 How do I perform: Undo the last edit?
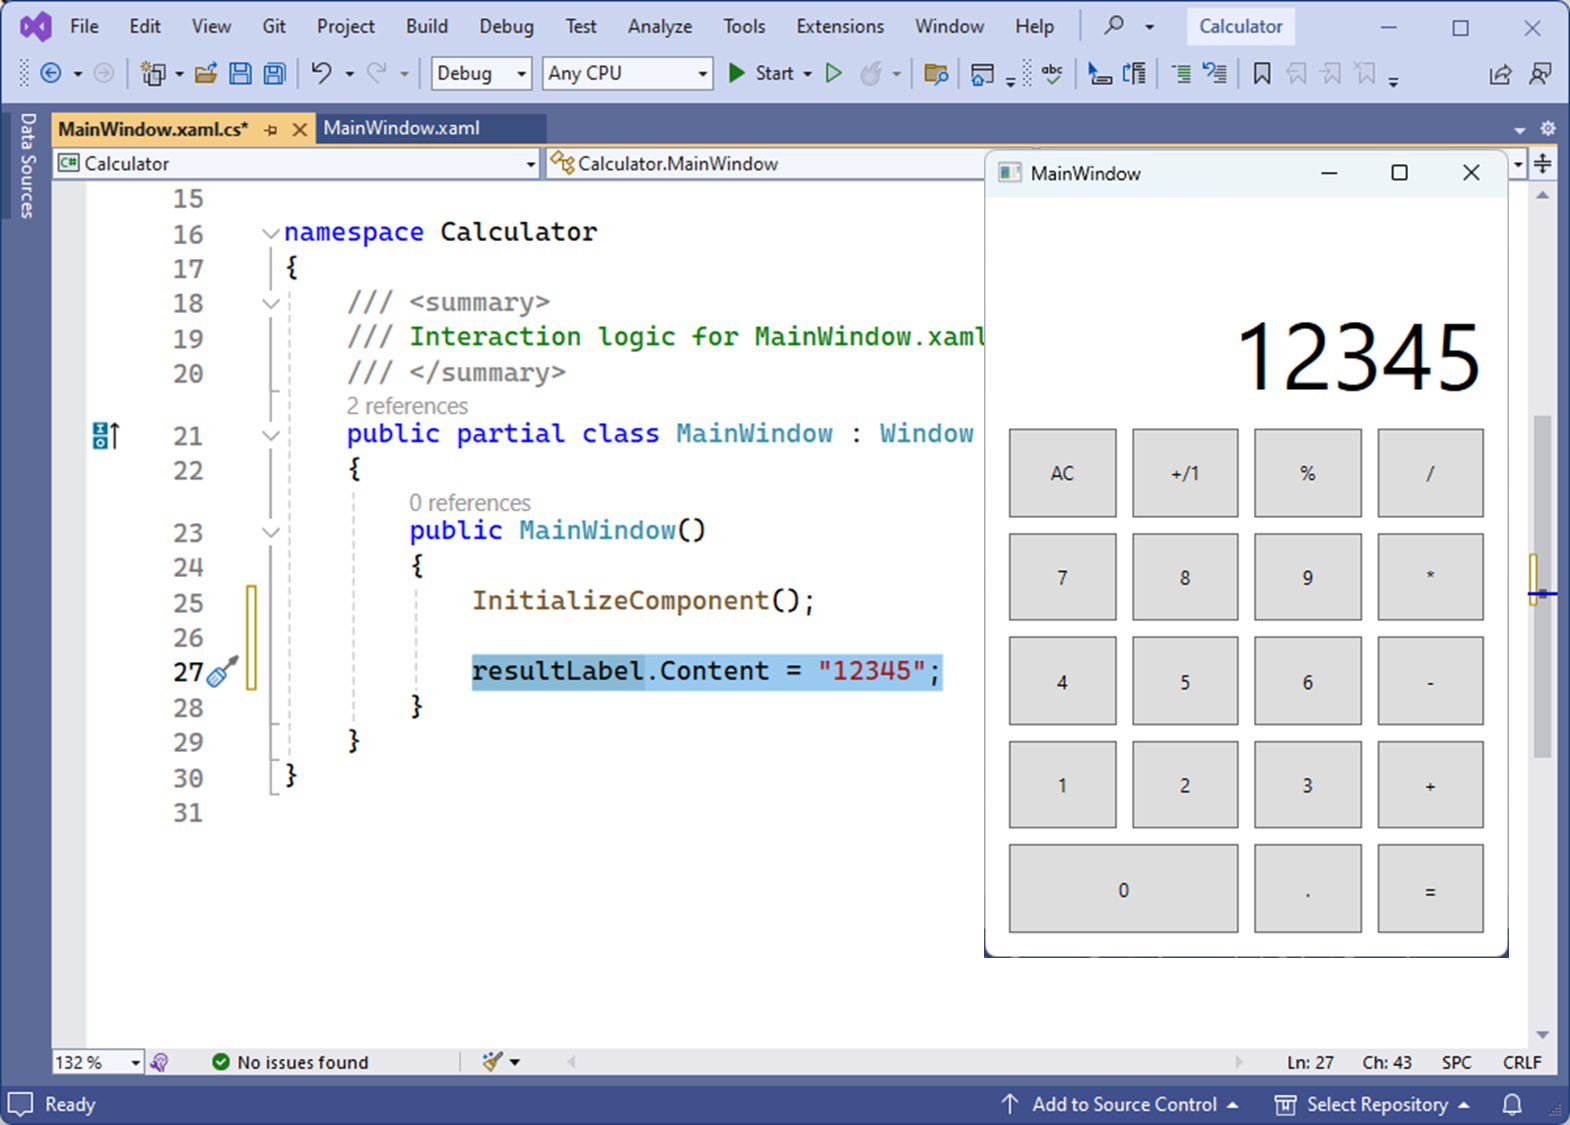tap(321, 73)
